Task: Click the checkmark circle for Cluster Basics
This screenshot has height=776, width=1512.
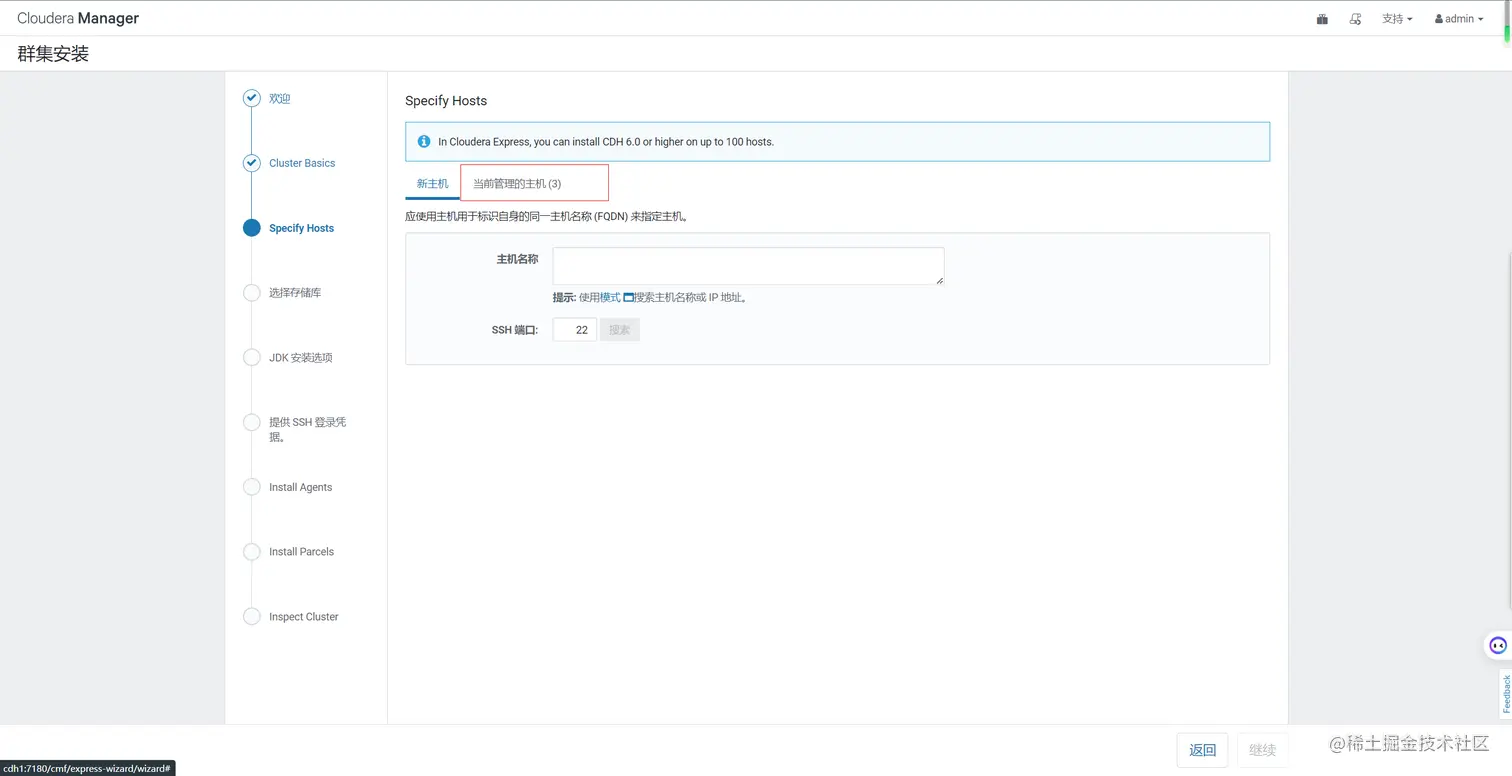Action: (252, 163)
